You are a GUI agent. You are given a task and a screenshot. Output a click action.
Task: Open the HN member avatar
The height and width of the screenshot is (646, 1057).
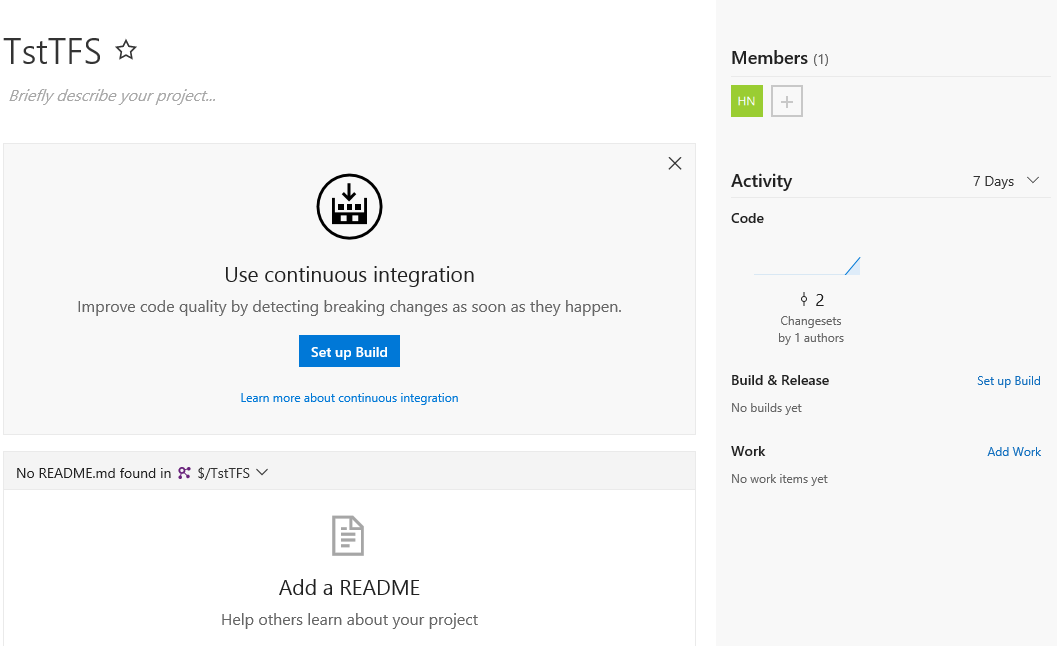[x=746, y=101]
